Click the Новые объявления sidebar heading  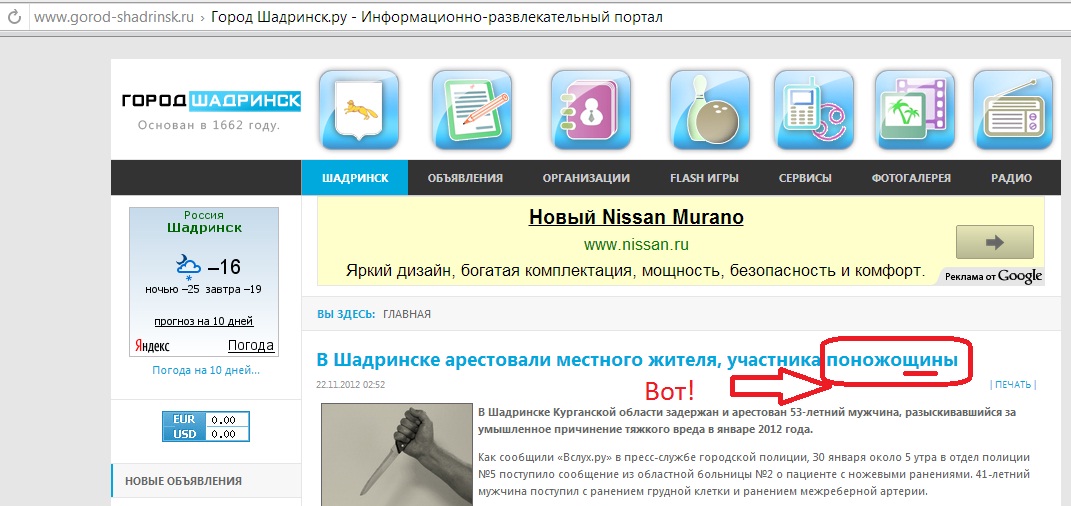pos(183,481)
